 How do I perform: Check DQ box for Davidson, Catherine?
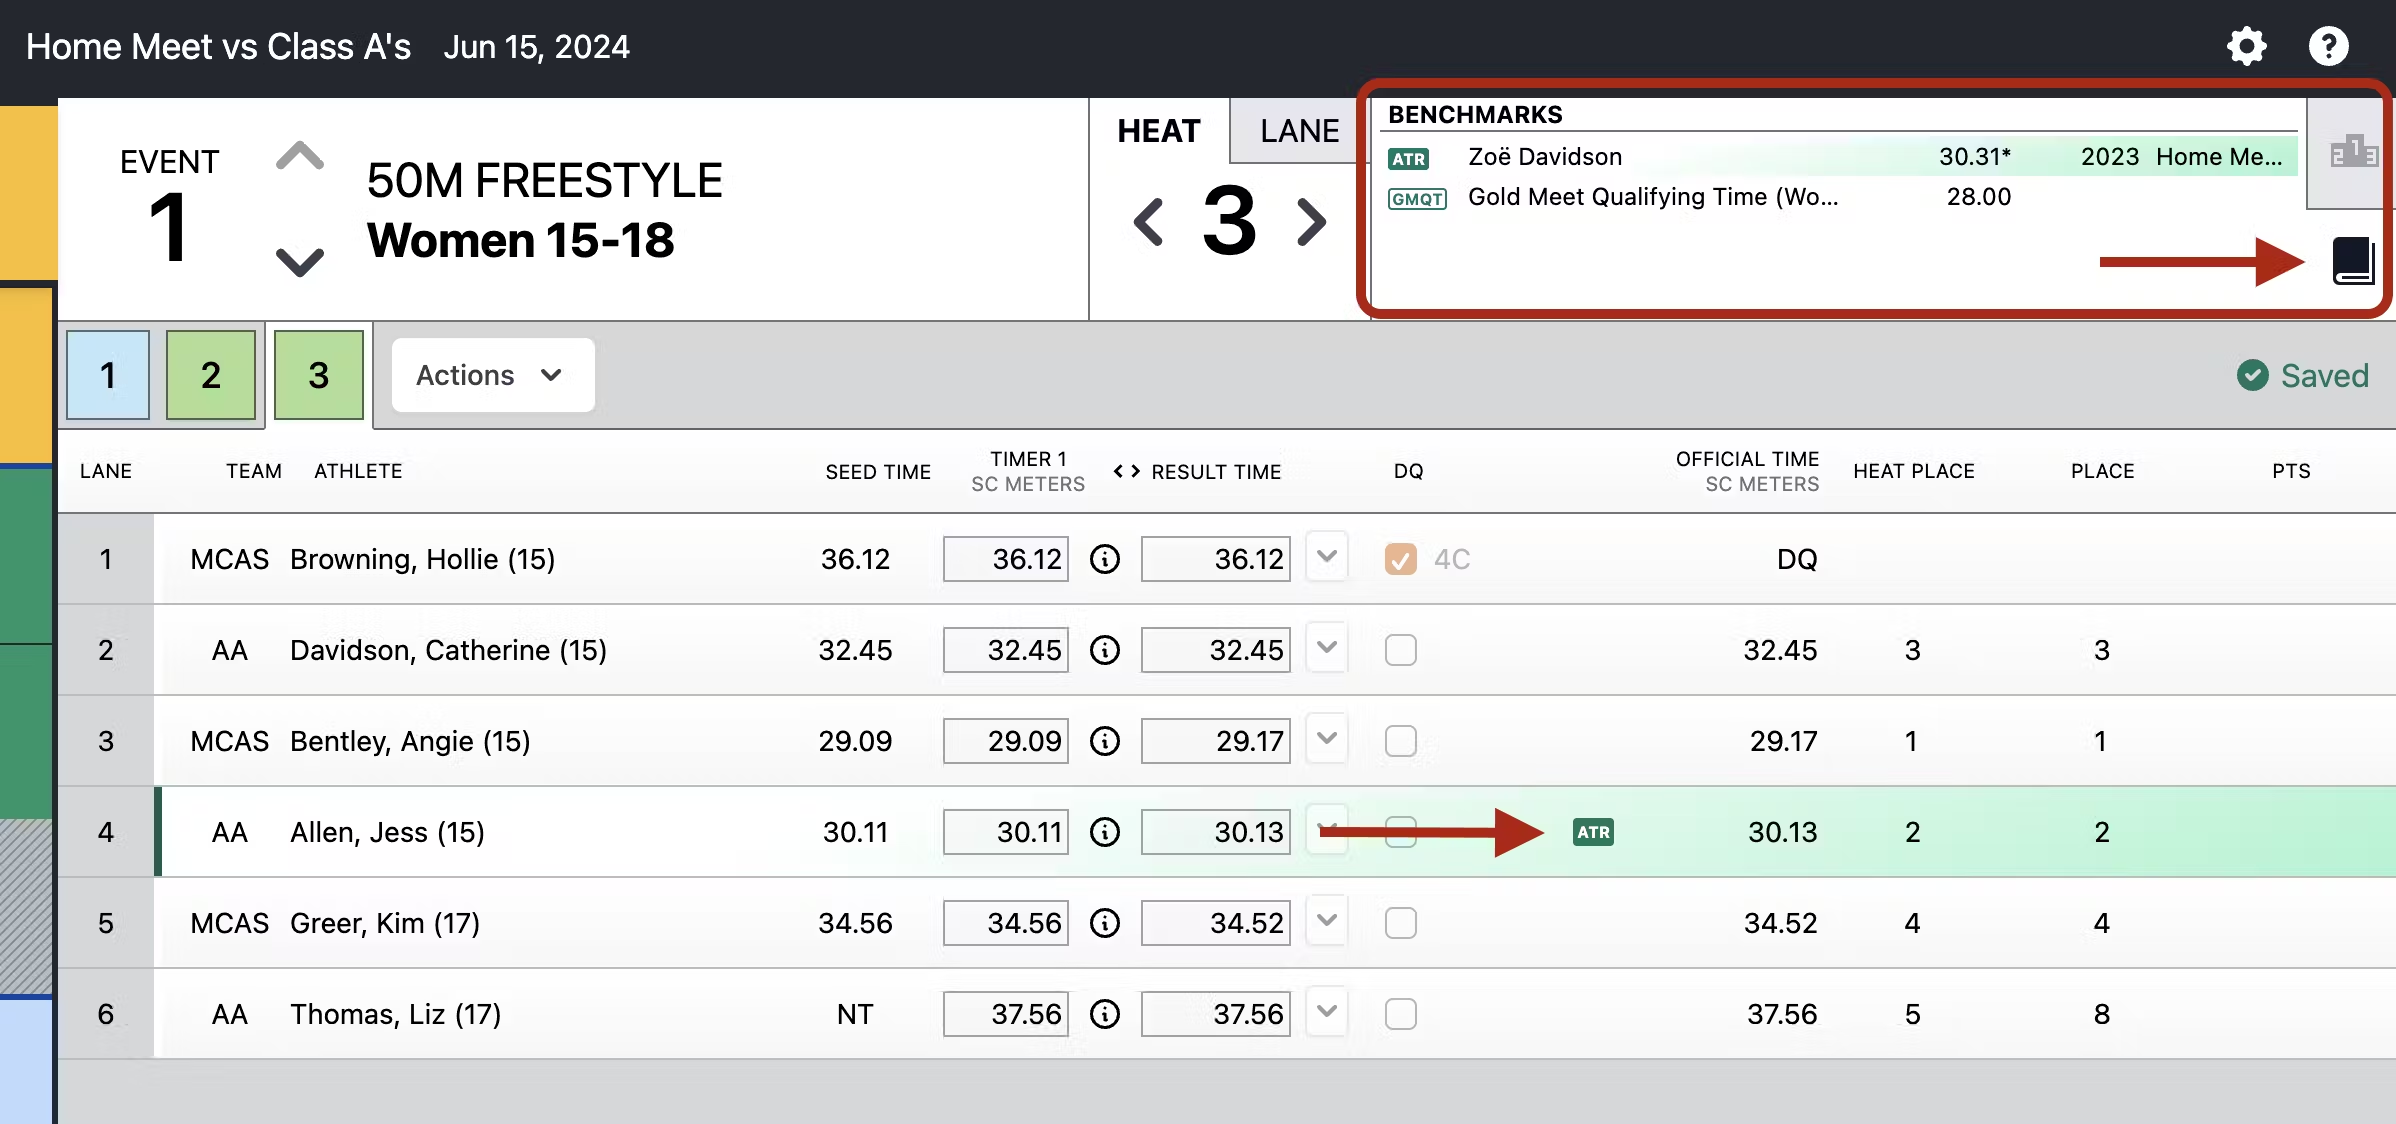(x=1400, y=650)
